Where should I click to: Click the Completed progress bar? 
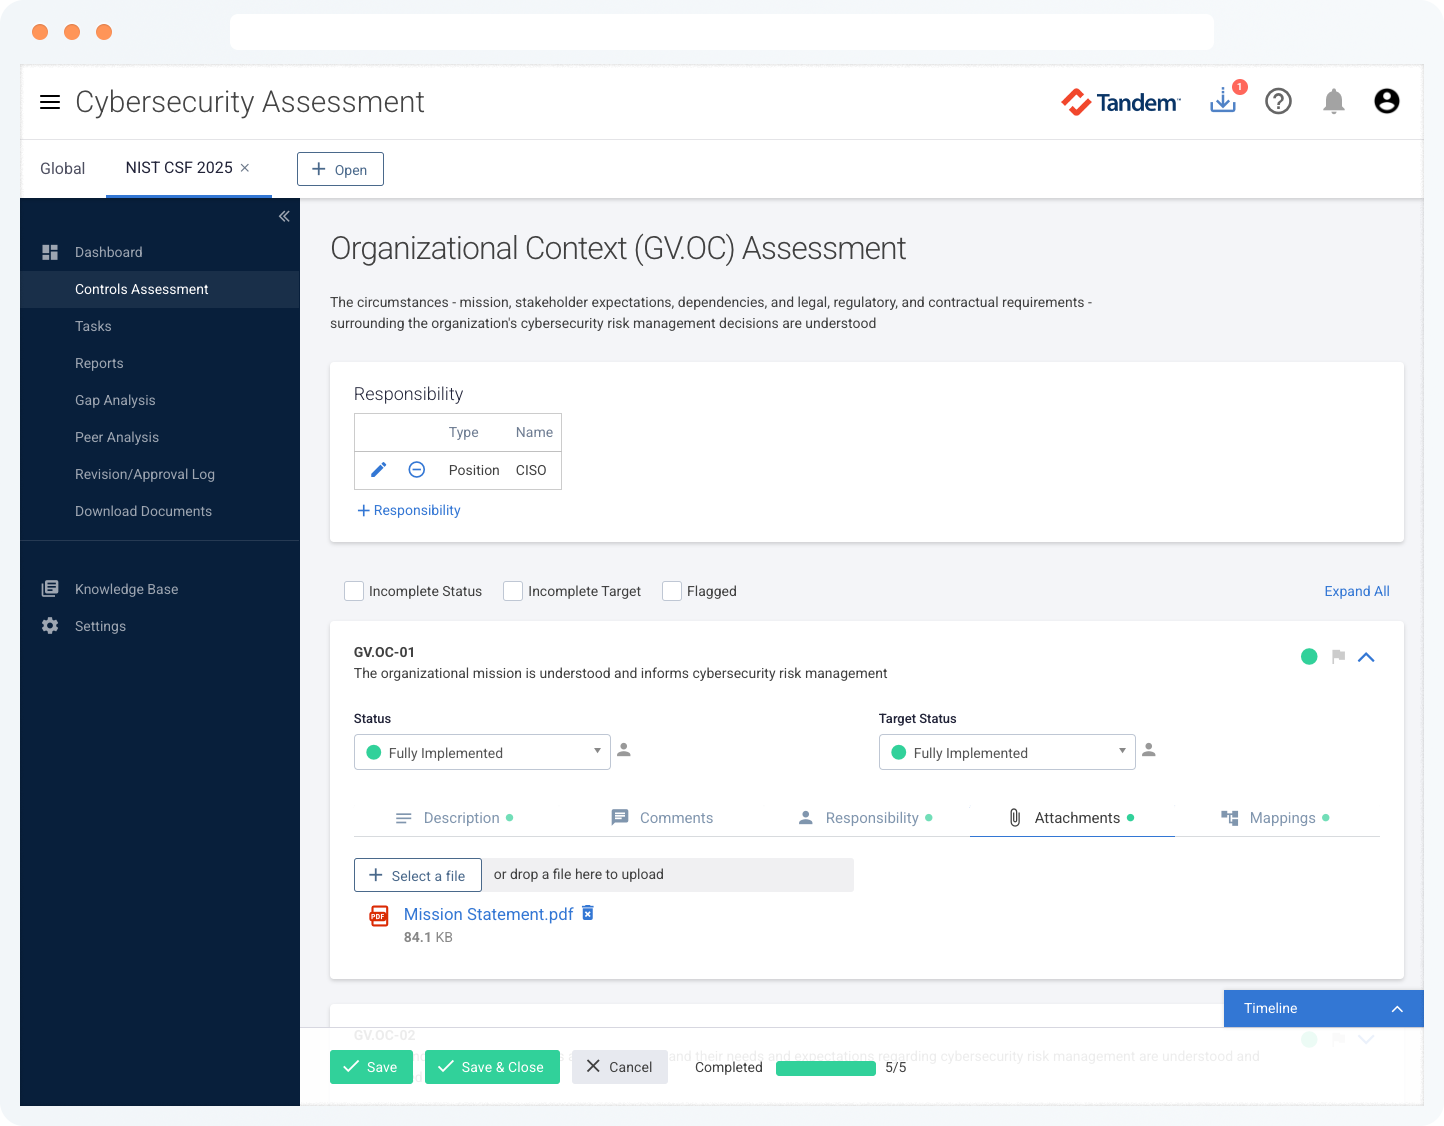pos(825,1068)
